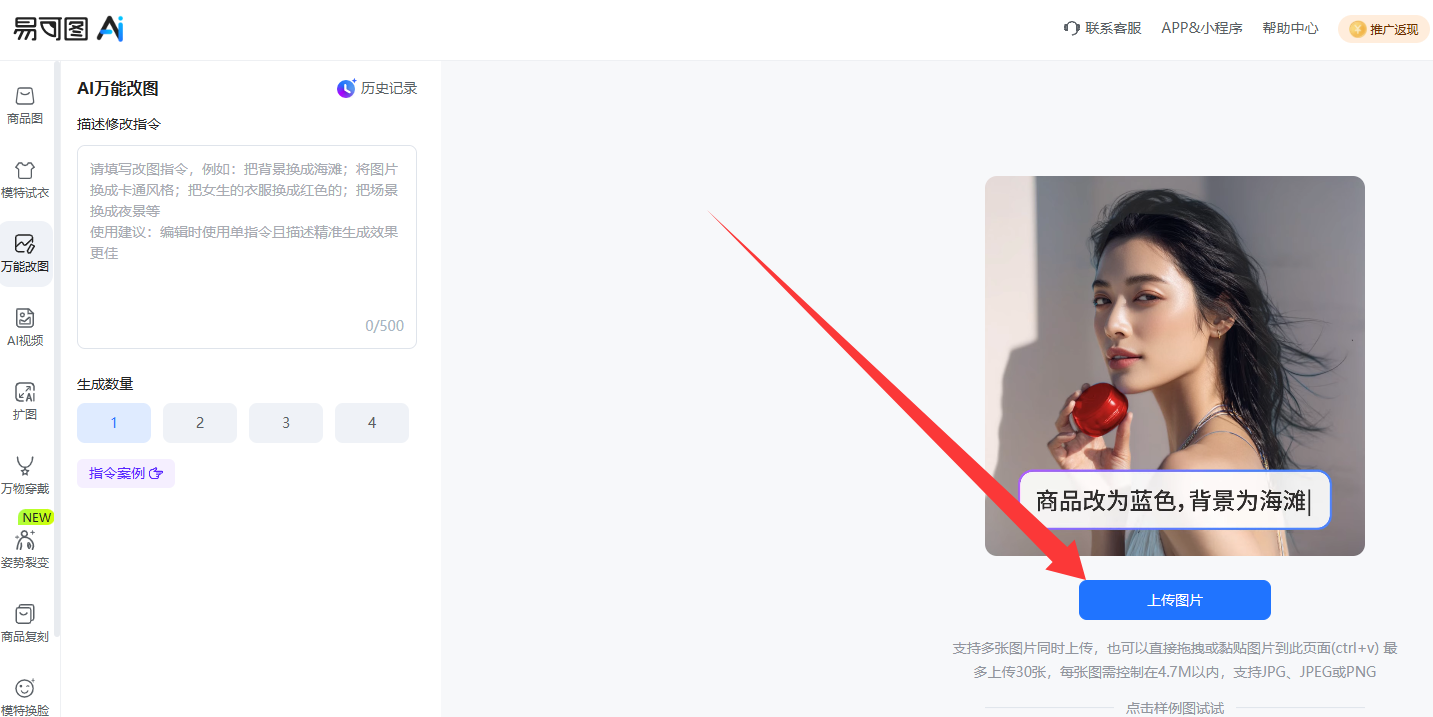The height and width of the screenshot is (717, 1433).
Task: Open 指令案例 examples
Action: point(126,473)
